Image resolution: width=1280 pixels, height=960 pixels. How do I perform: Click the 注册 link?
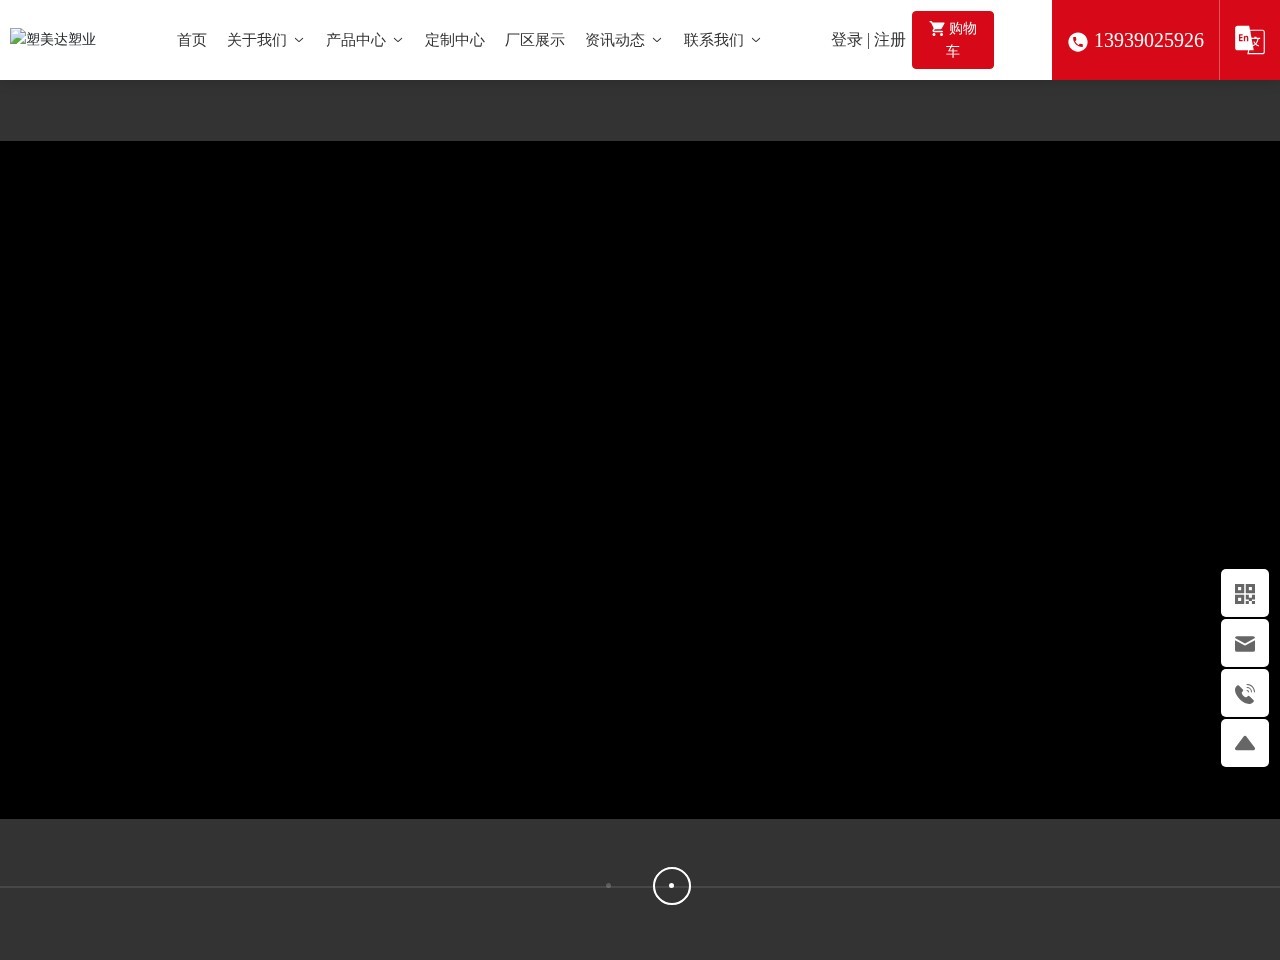[x=890, y=40]
